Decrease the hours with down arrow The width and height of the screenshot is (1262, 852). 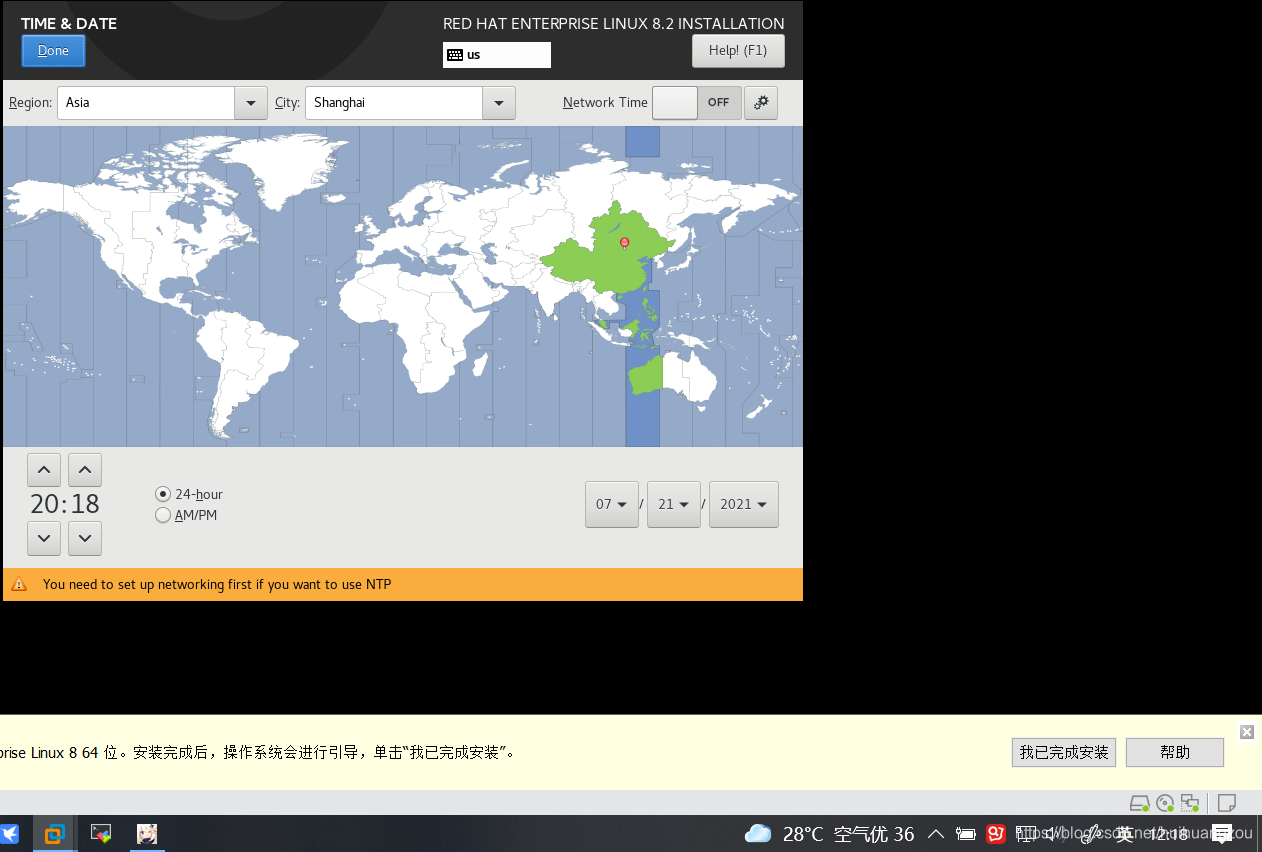click(44, 538)
